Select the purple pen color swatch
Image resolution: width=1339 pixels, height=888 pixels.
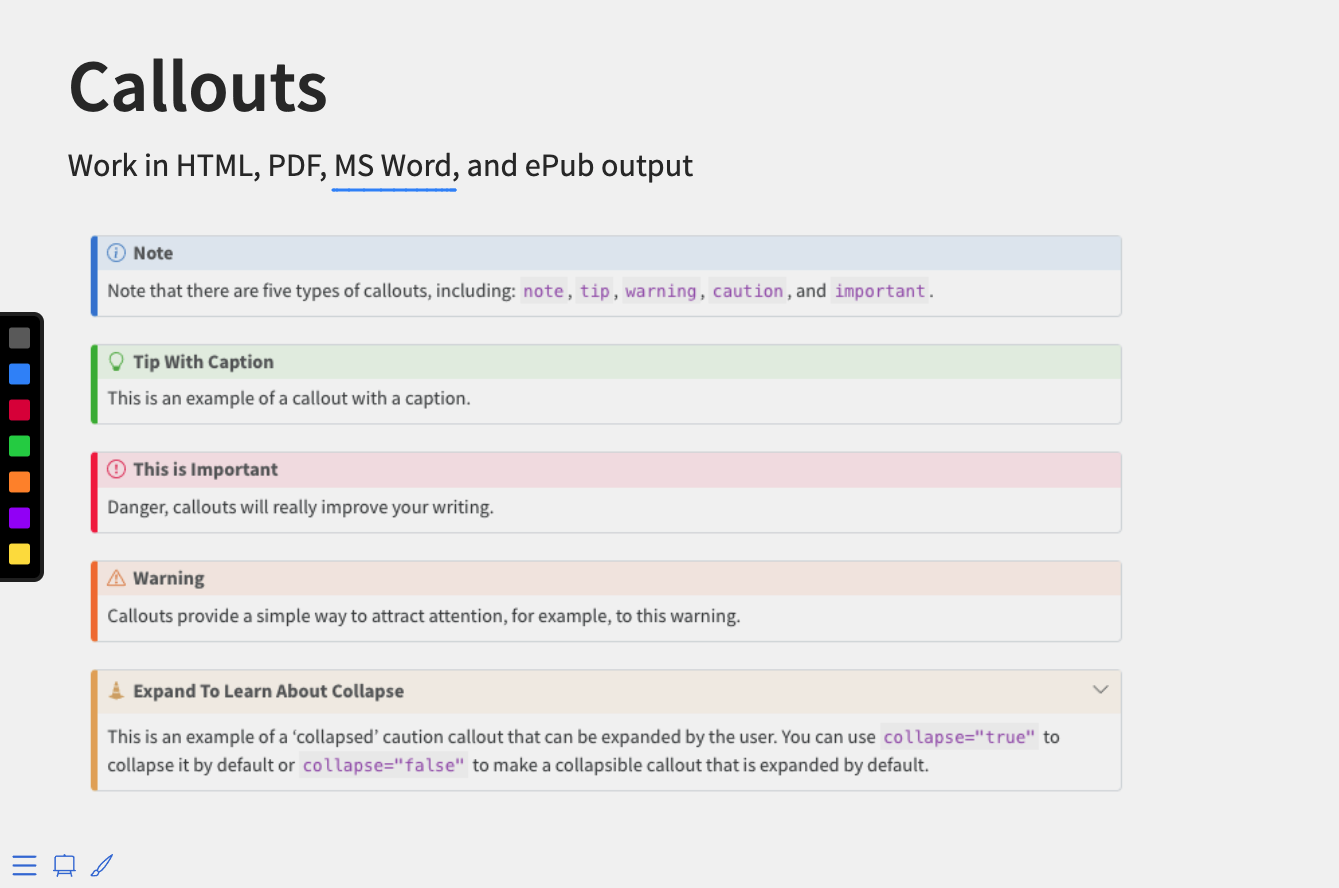20,518
